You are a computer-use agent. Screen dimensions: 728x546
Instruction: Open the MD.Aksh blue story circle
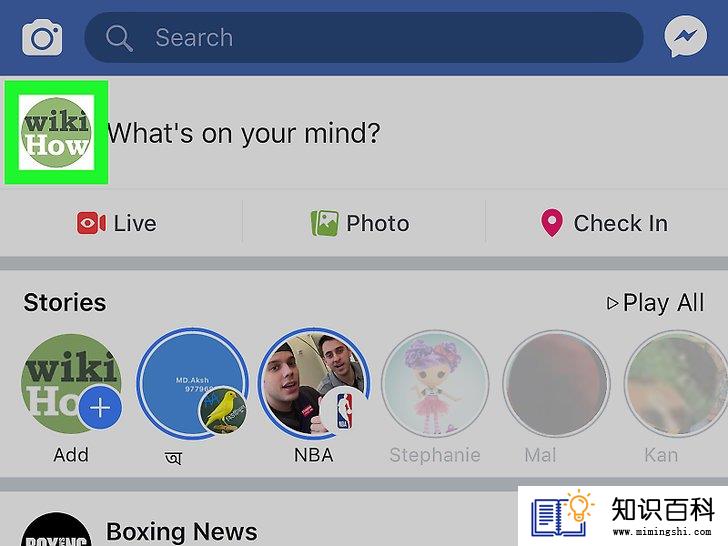pos(192,384)
